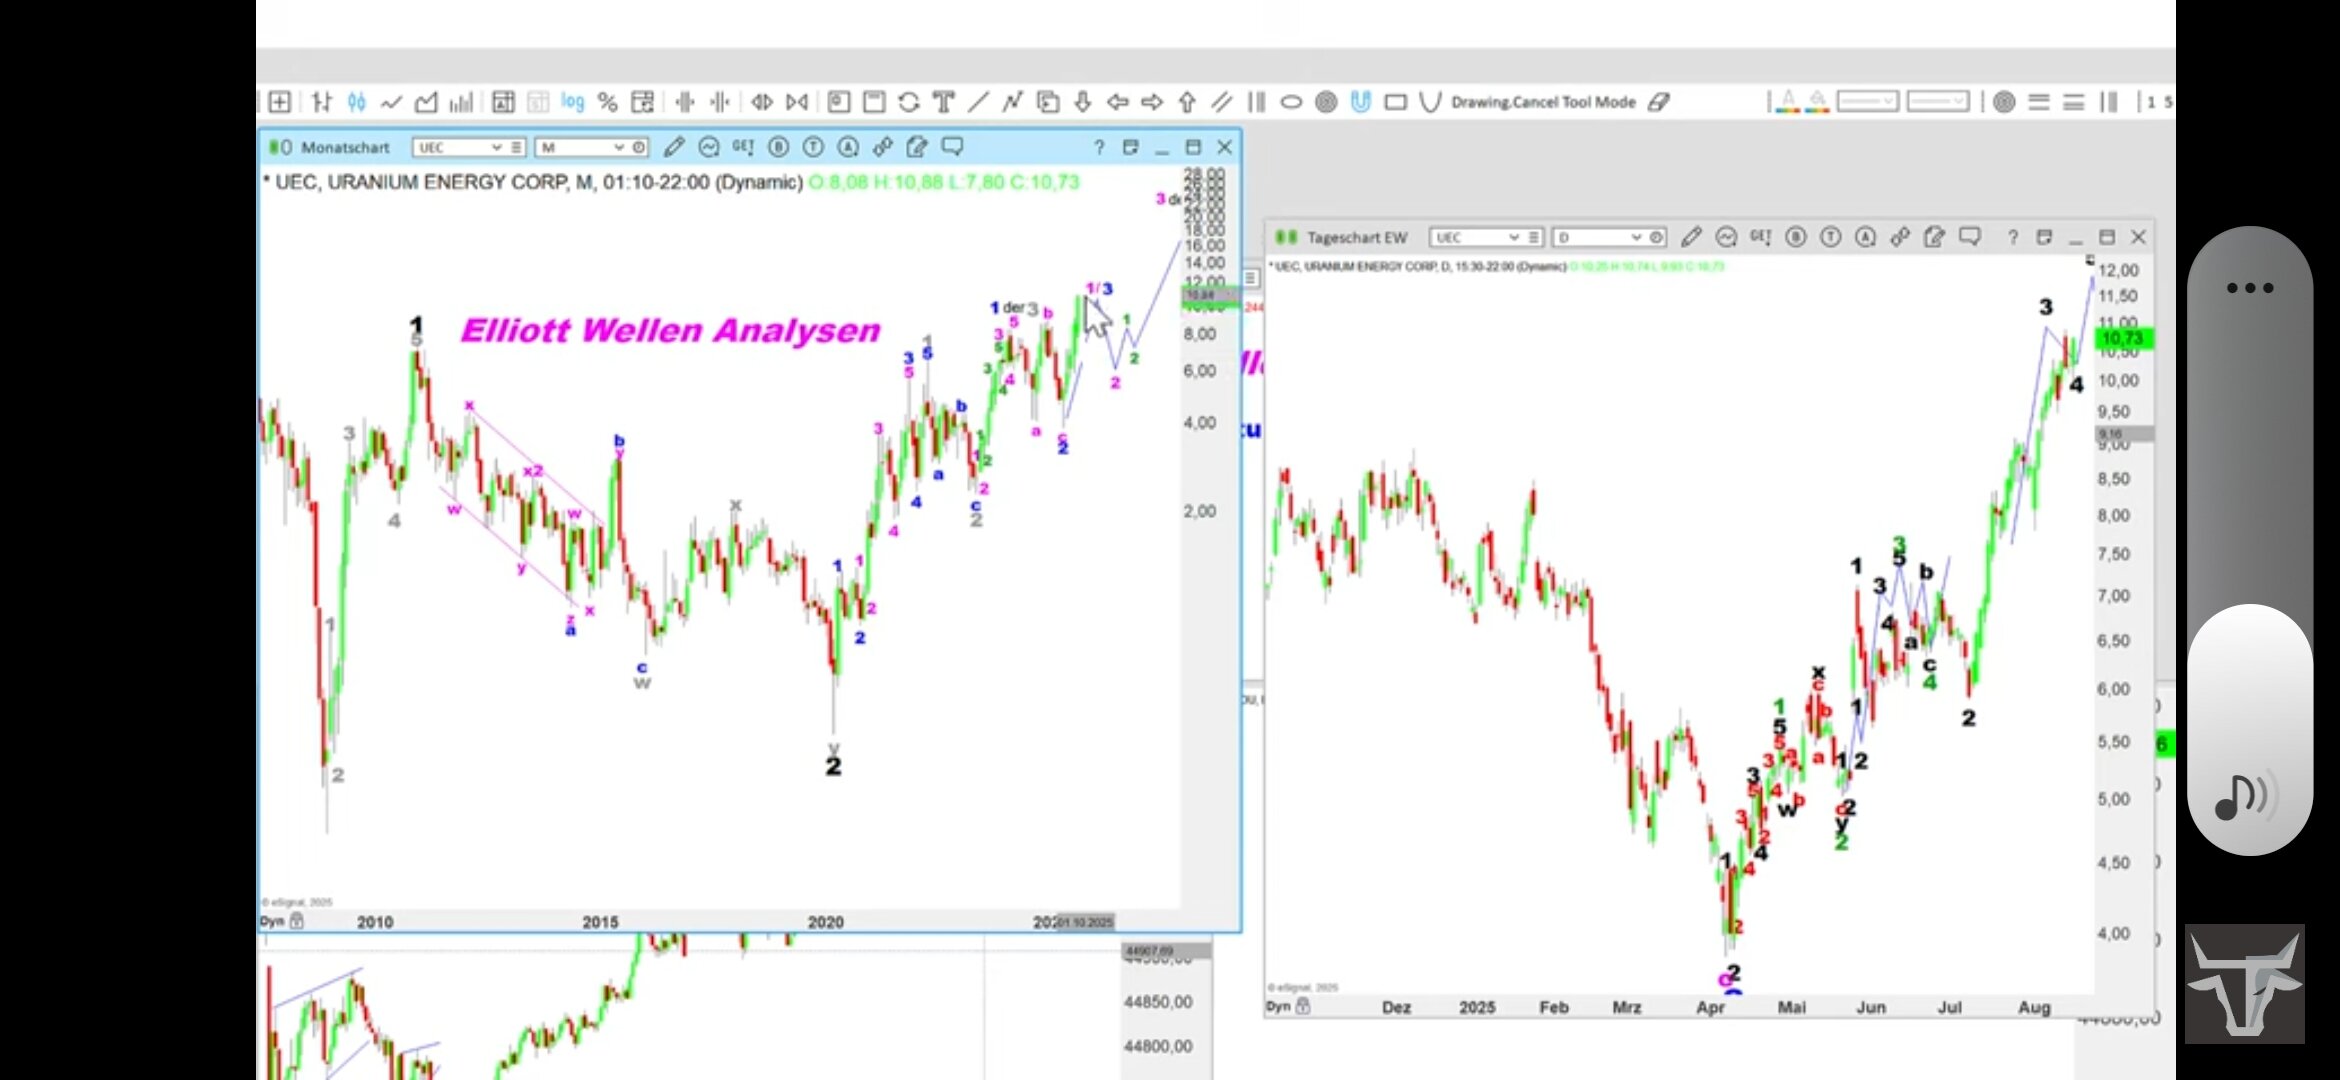Click Drawing.Cancel Tool Mode button
This screenshot has height=1080, width=2340.
click(x=1543, y=102)
